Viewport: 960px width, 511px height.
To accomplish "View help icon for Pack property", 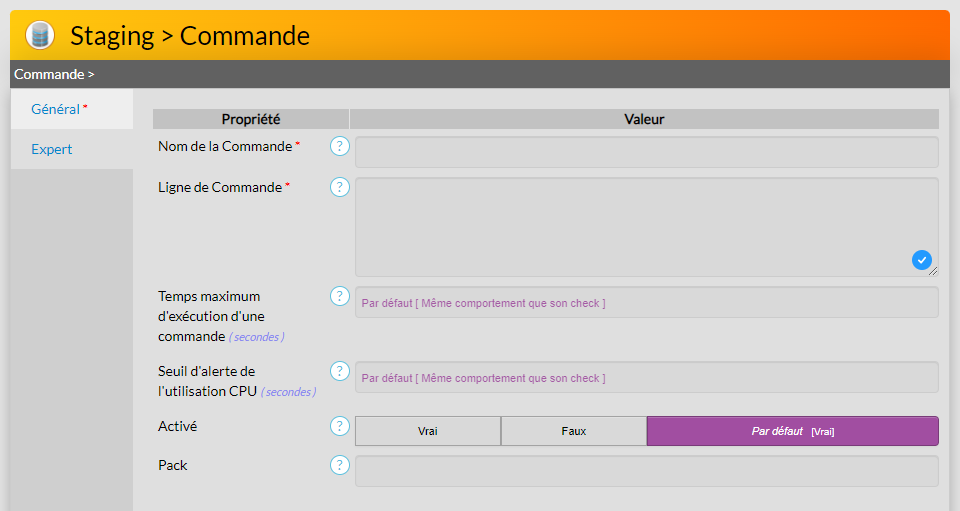I will pos(340,465).
